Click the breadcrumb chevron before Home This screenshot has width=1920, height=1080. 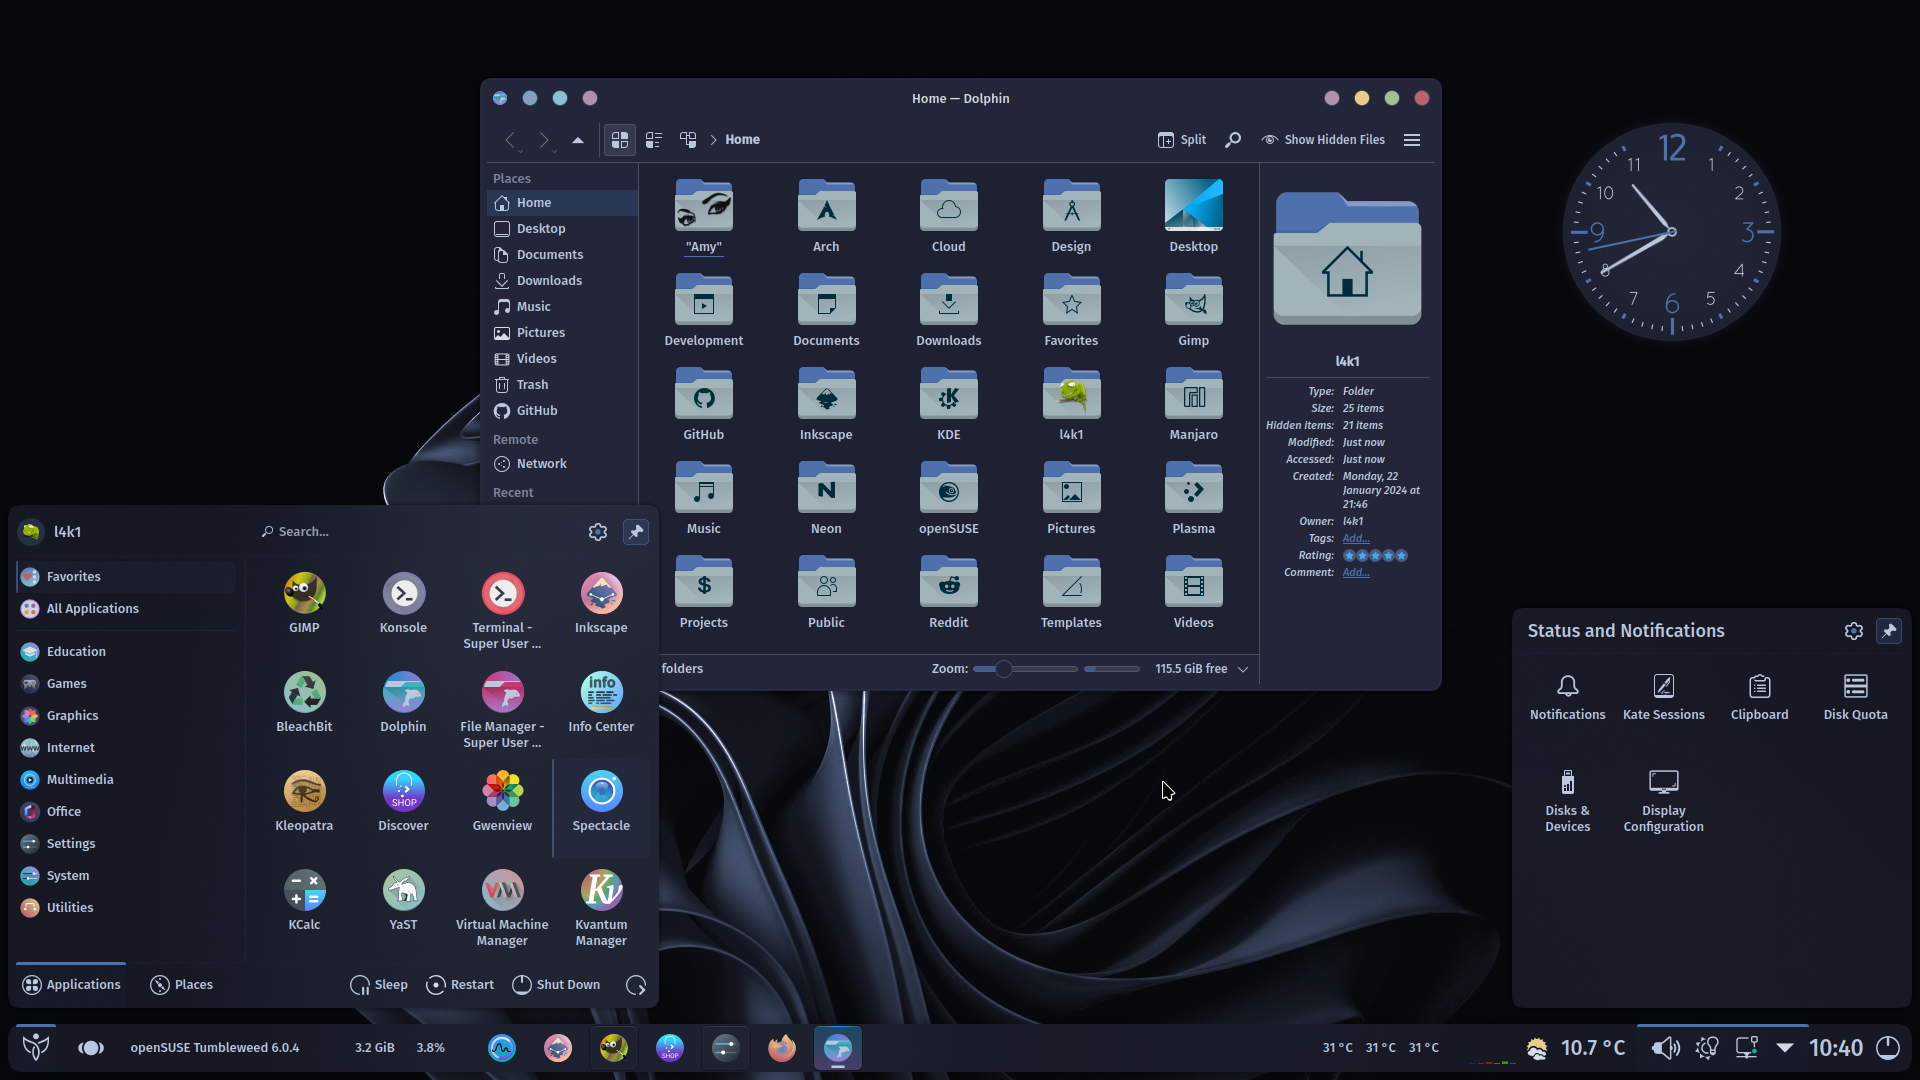tap(714, 140)
